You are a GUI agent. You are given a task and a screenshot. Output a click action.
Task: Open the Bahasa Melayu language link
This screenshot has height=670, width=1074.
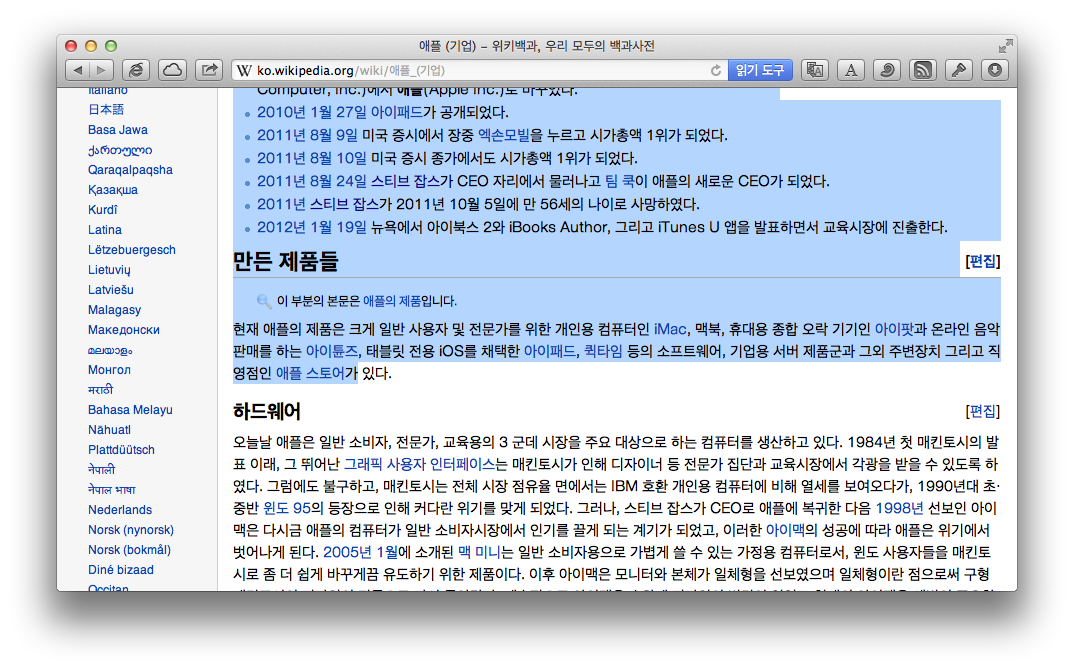(x=130, y=410)
